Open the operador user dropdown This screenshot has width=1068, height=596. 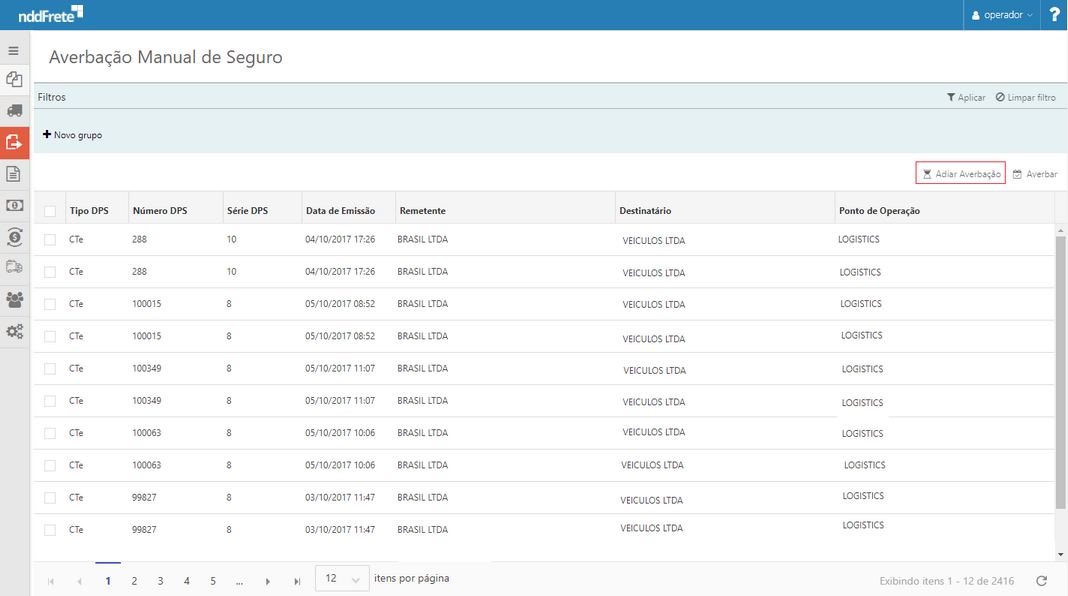click(1002, 15)
